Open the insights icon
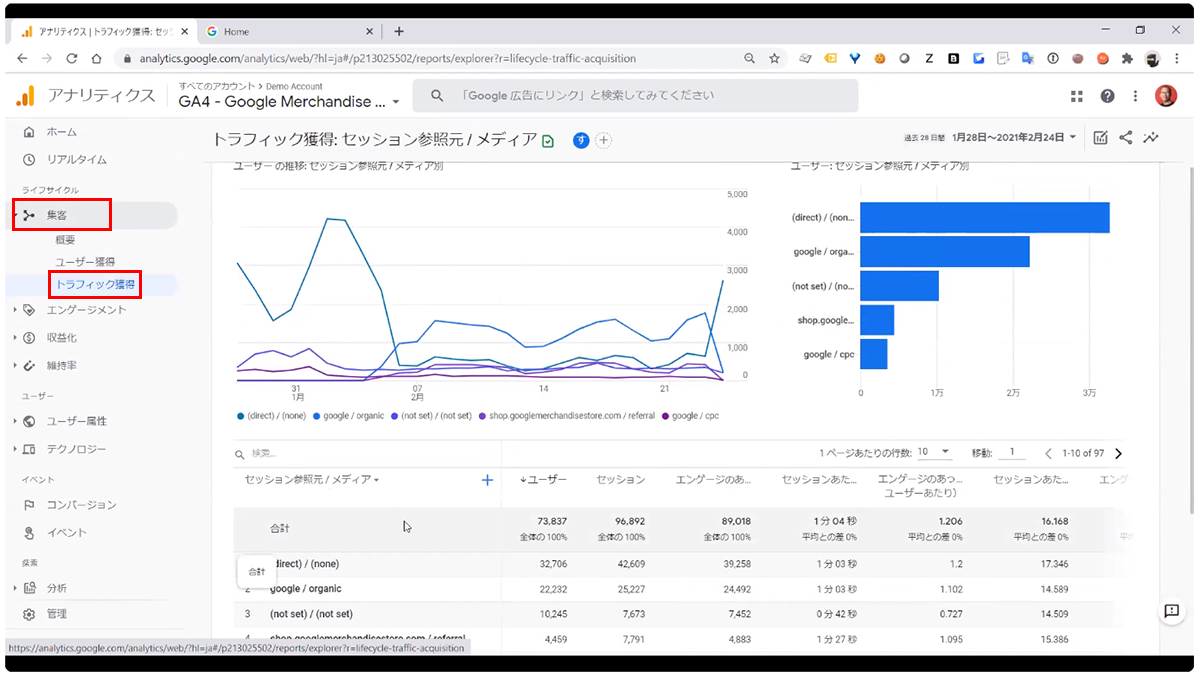The width and height of the screenshot is (1200, 677). pyautogui.click(x=1152, y=138)
